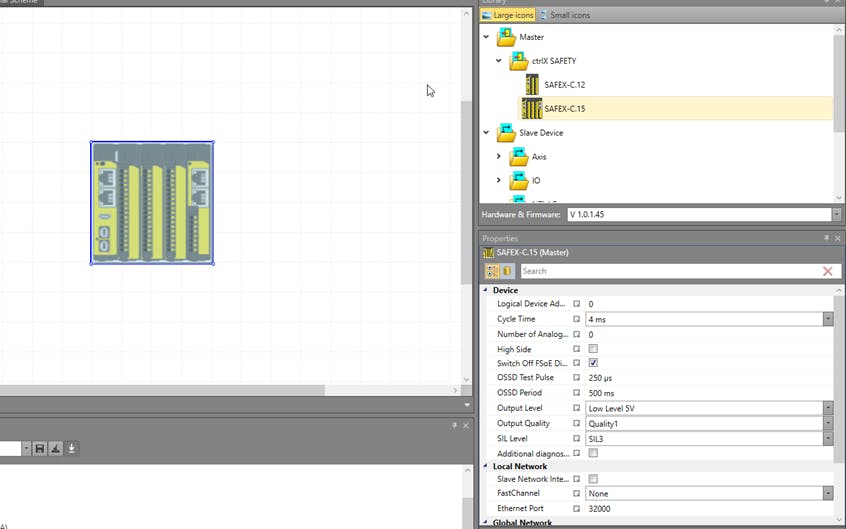Select the SAFEX device on the canvas
The width and height of the screenshot is (846, 529).
[x=152, y=203]
